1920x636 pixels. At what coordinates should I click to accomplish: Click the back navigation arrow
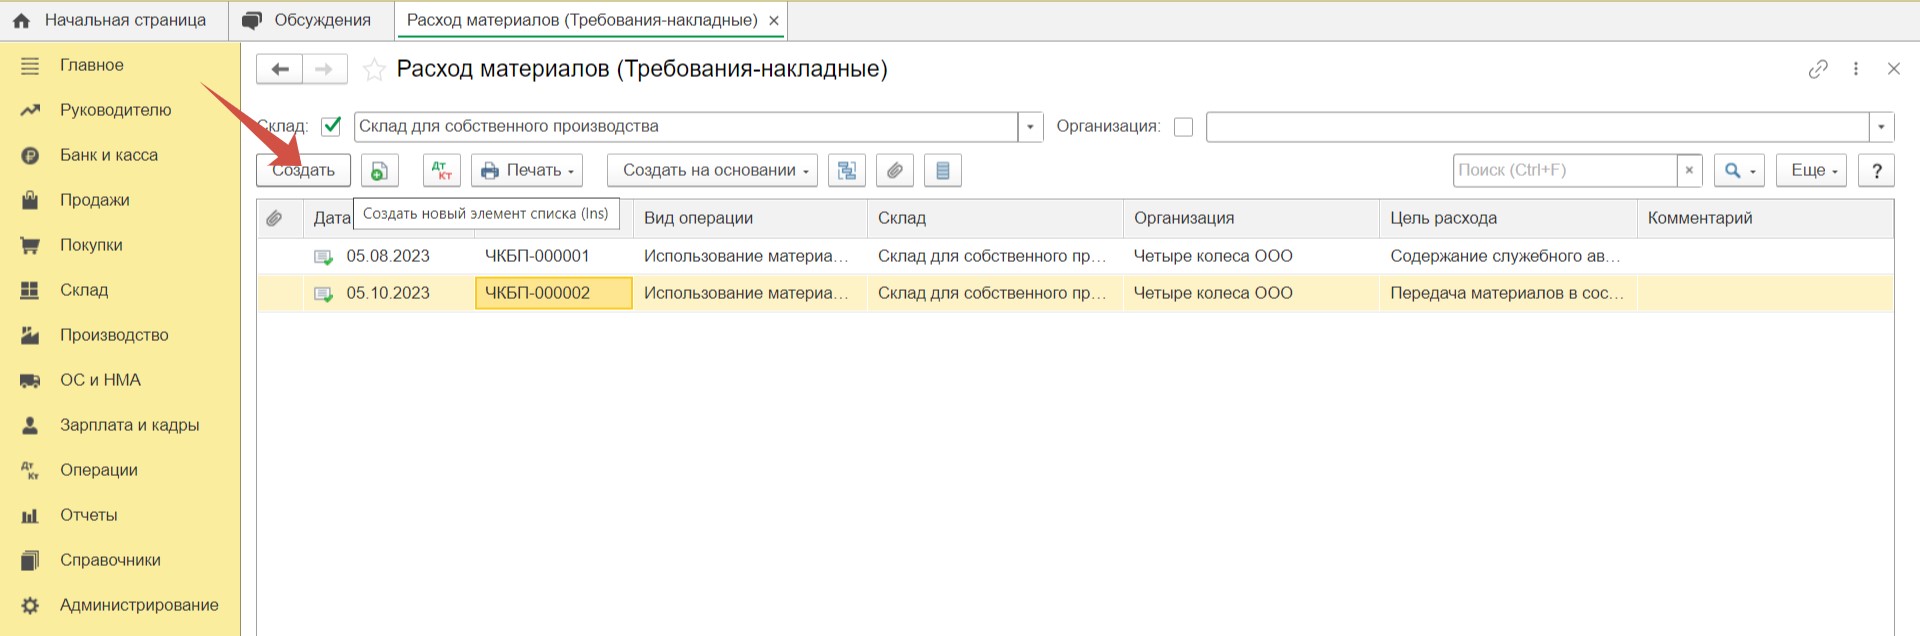pyautogui.click(x=280, y=69)
